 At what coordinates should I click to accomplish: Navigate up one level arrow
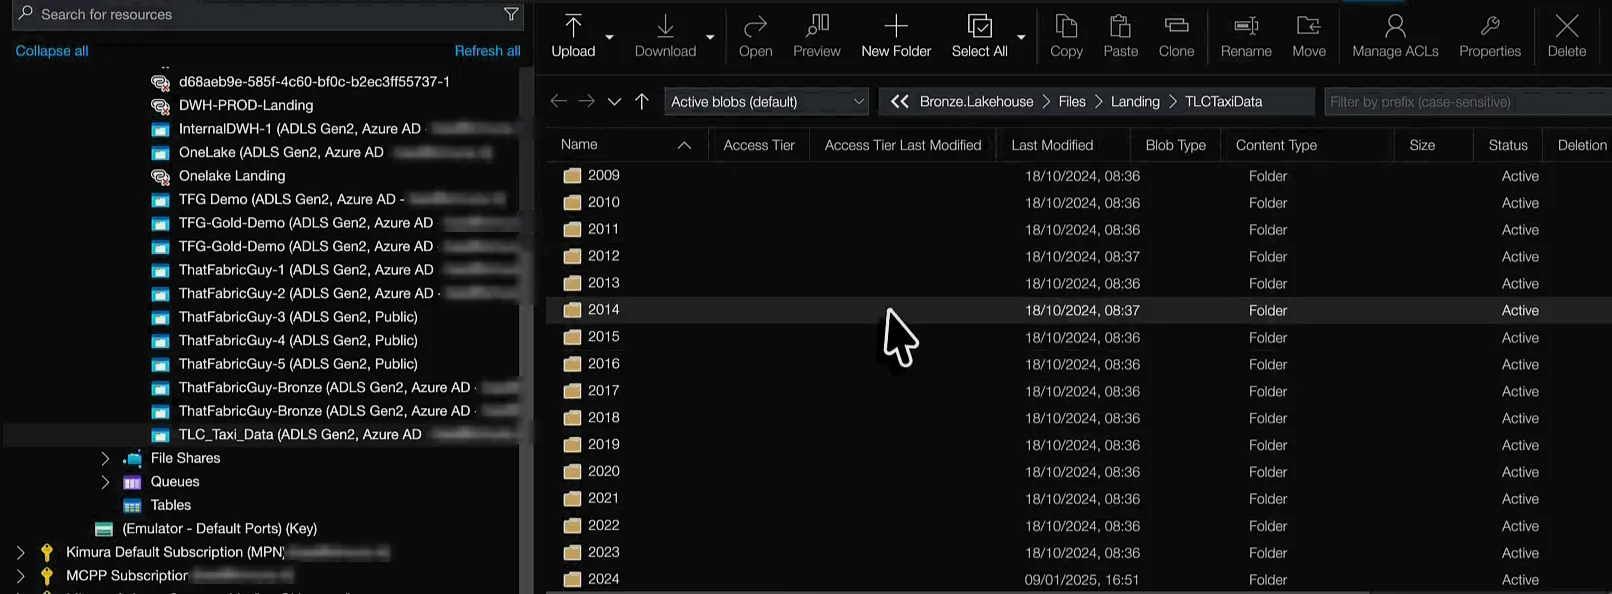(642, 101)
